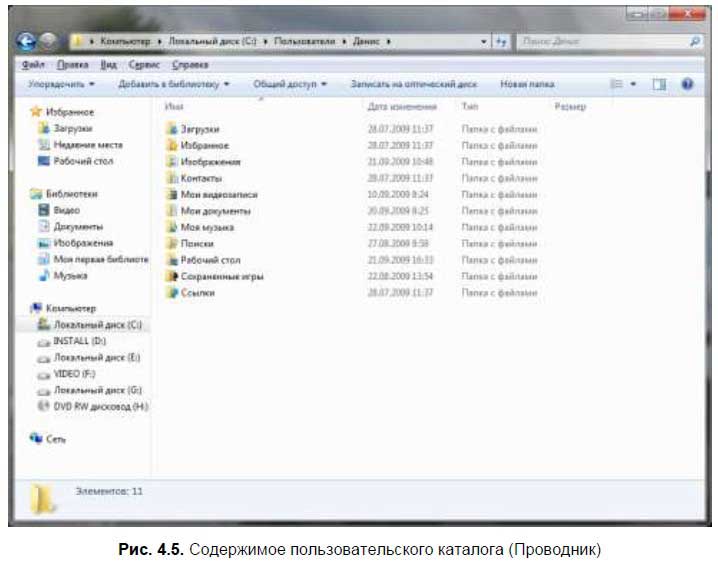
Task: Sort by Дата изменения column header
Action: point(402,107)
